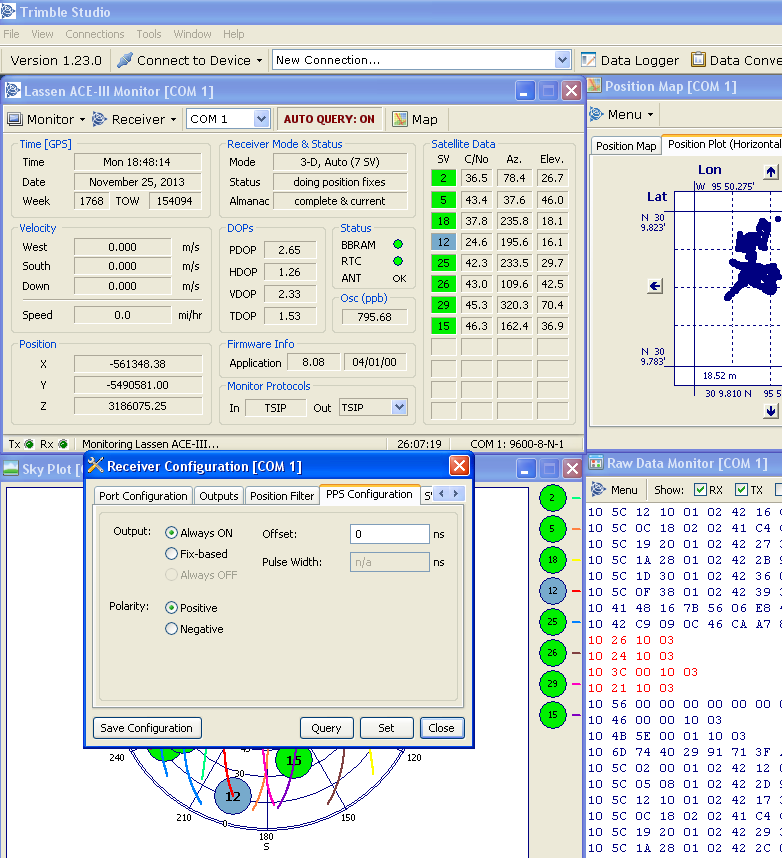The width and height of the screenshot is (782, 858).
Task: Click satellite 2 green circle in legend
Action: click(x=553, y=498)
